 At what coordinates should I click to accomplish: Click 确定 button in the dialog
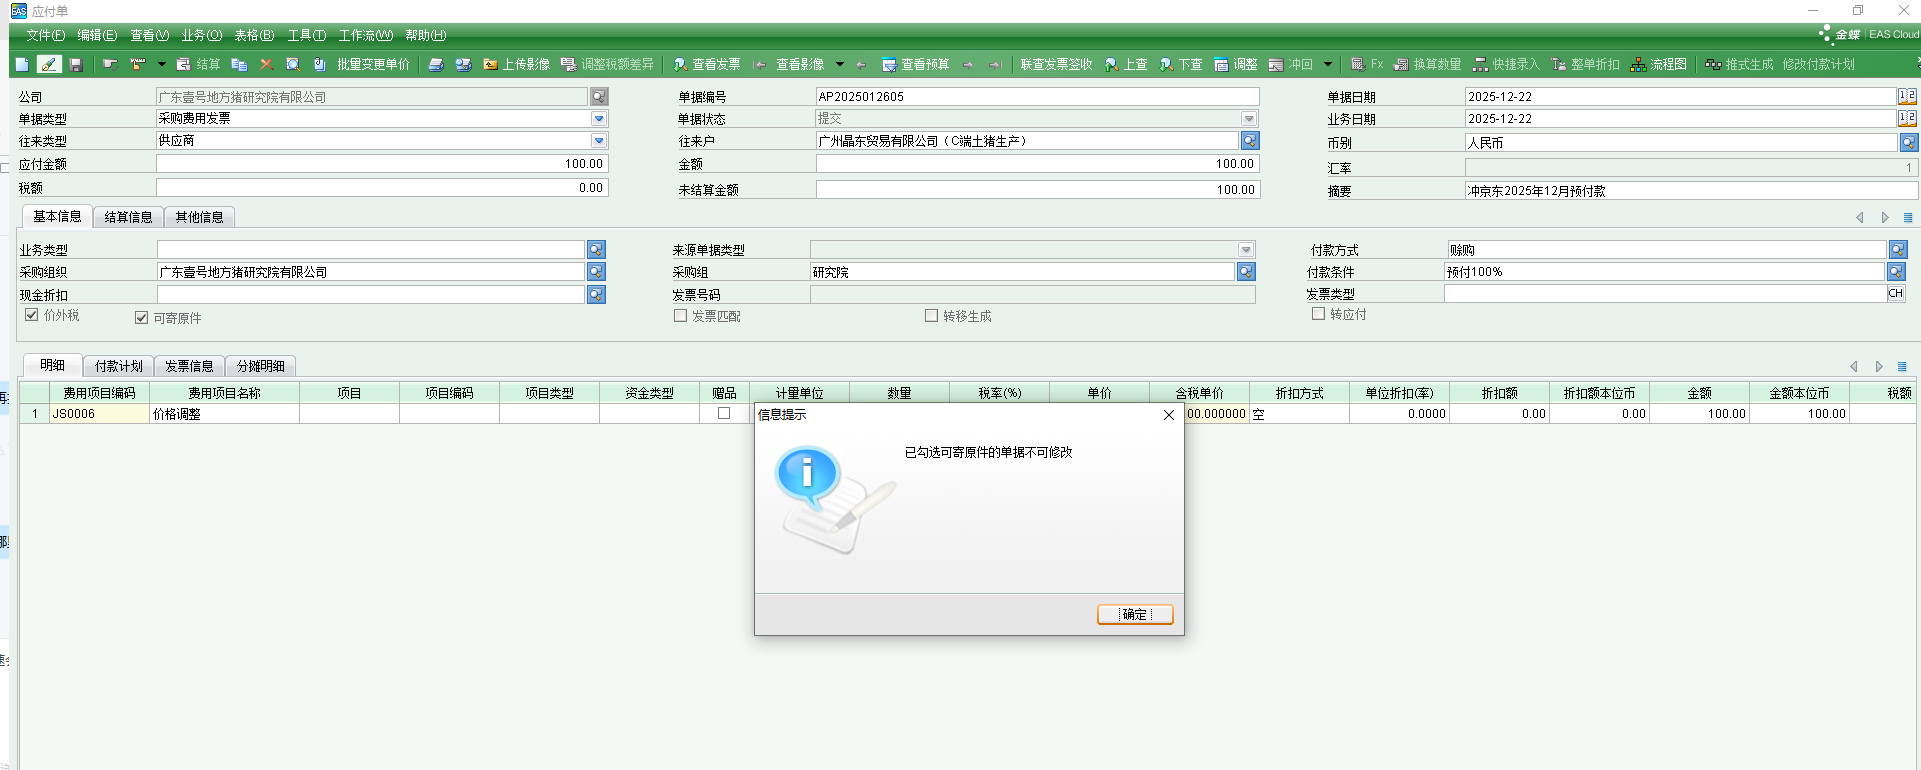pos(1134,614)
